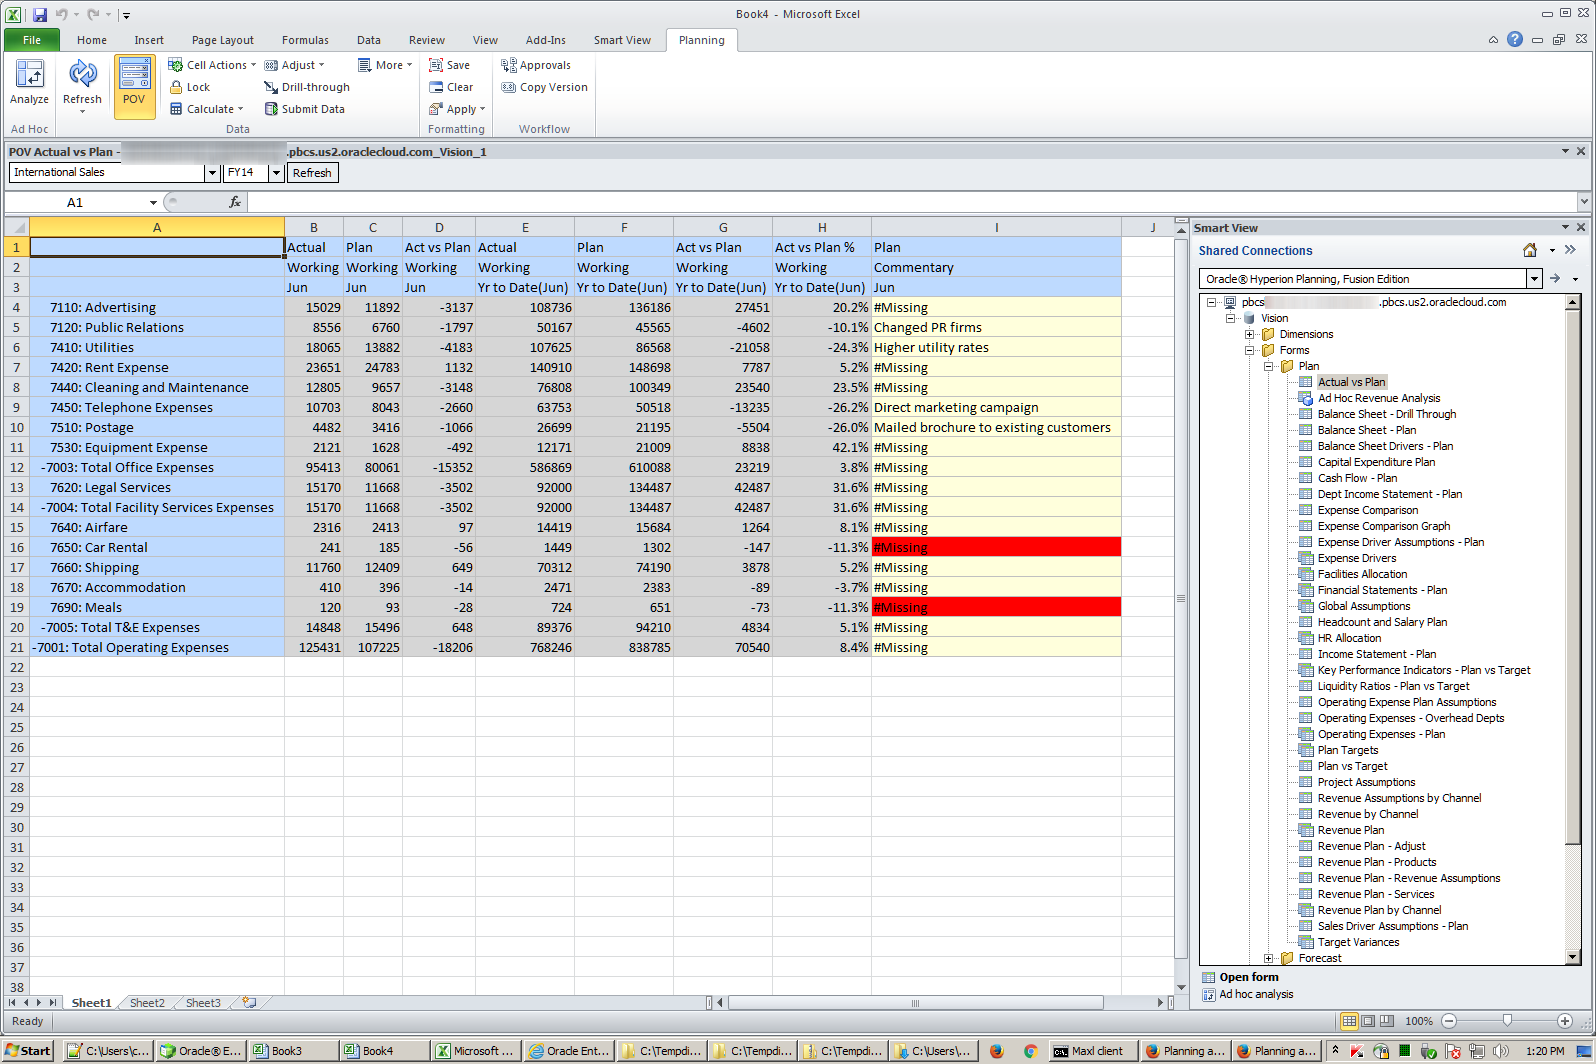Click the Refresh icon in the Planning ribbon
This screenshot has height=1064, width=1596.
(82, 76)
